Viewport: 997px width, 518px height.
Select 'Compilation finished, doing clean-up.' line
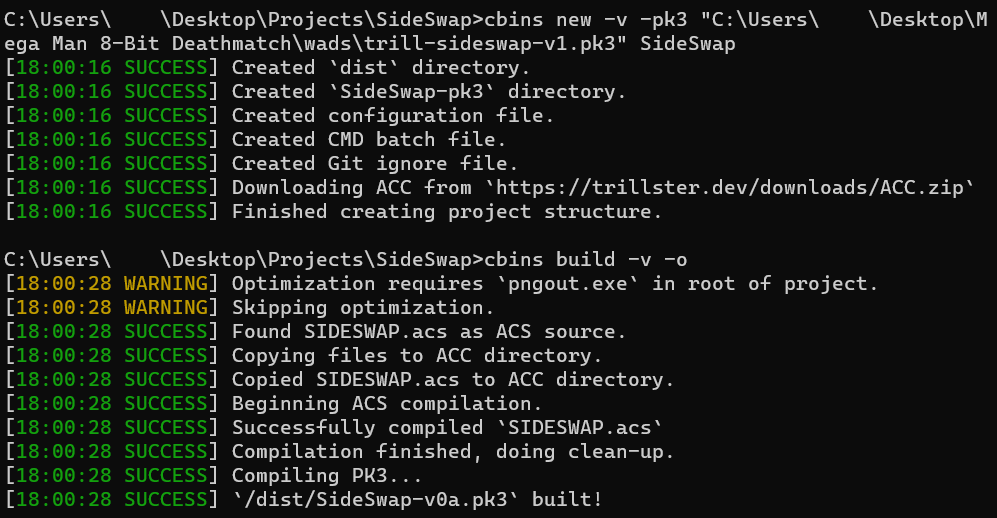pos(453,452)
